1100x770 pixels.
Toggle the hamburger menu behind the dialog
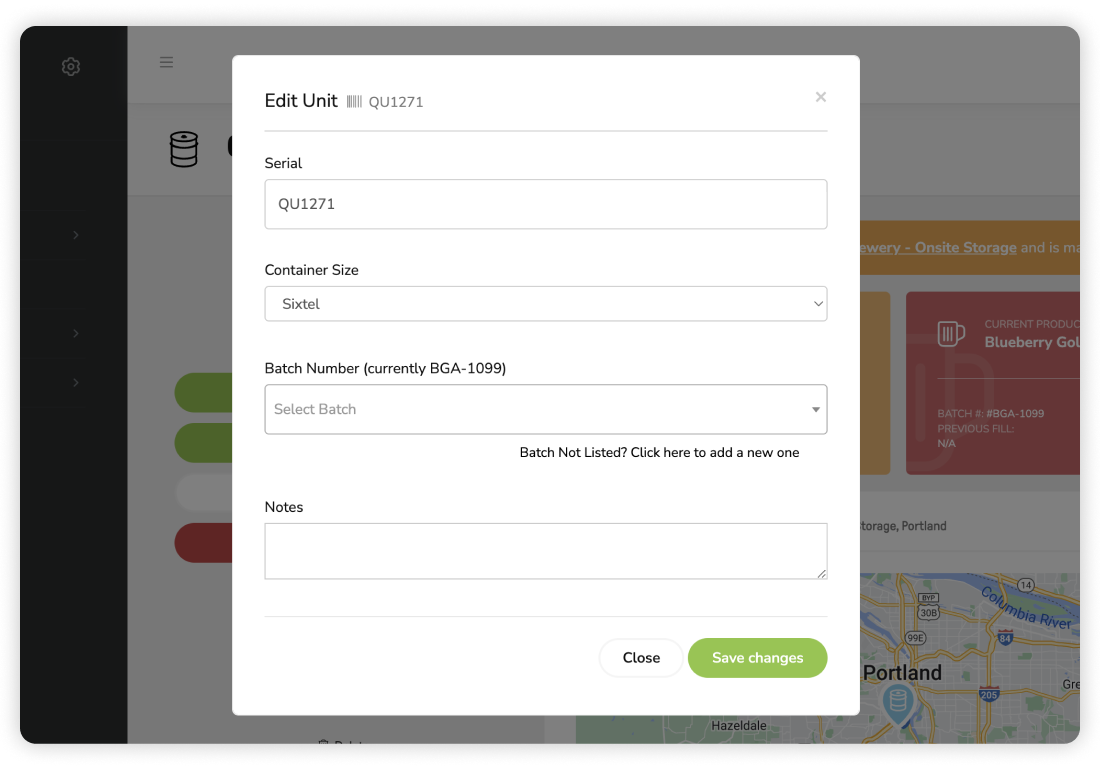[x=166, y=62]
